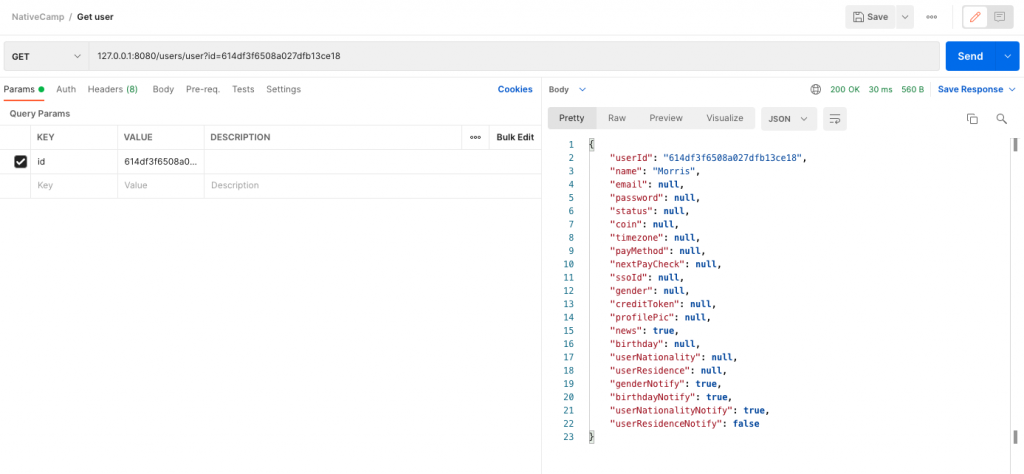Click the search magnifier in response
Image resolution: width=1024 pixels, height=474 pixels.
1001,119
